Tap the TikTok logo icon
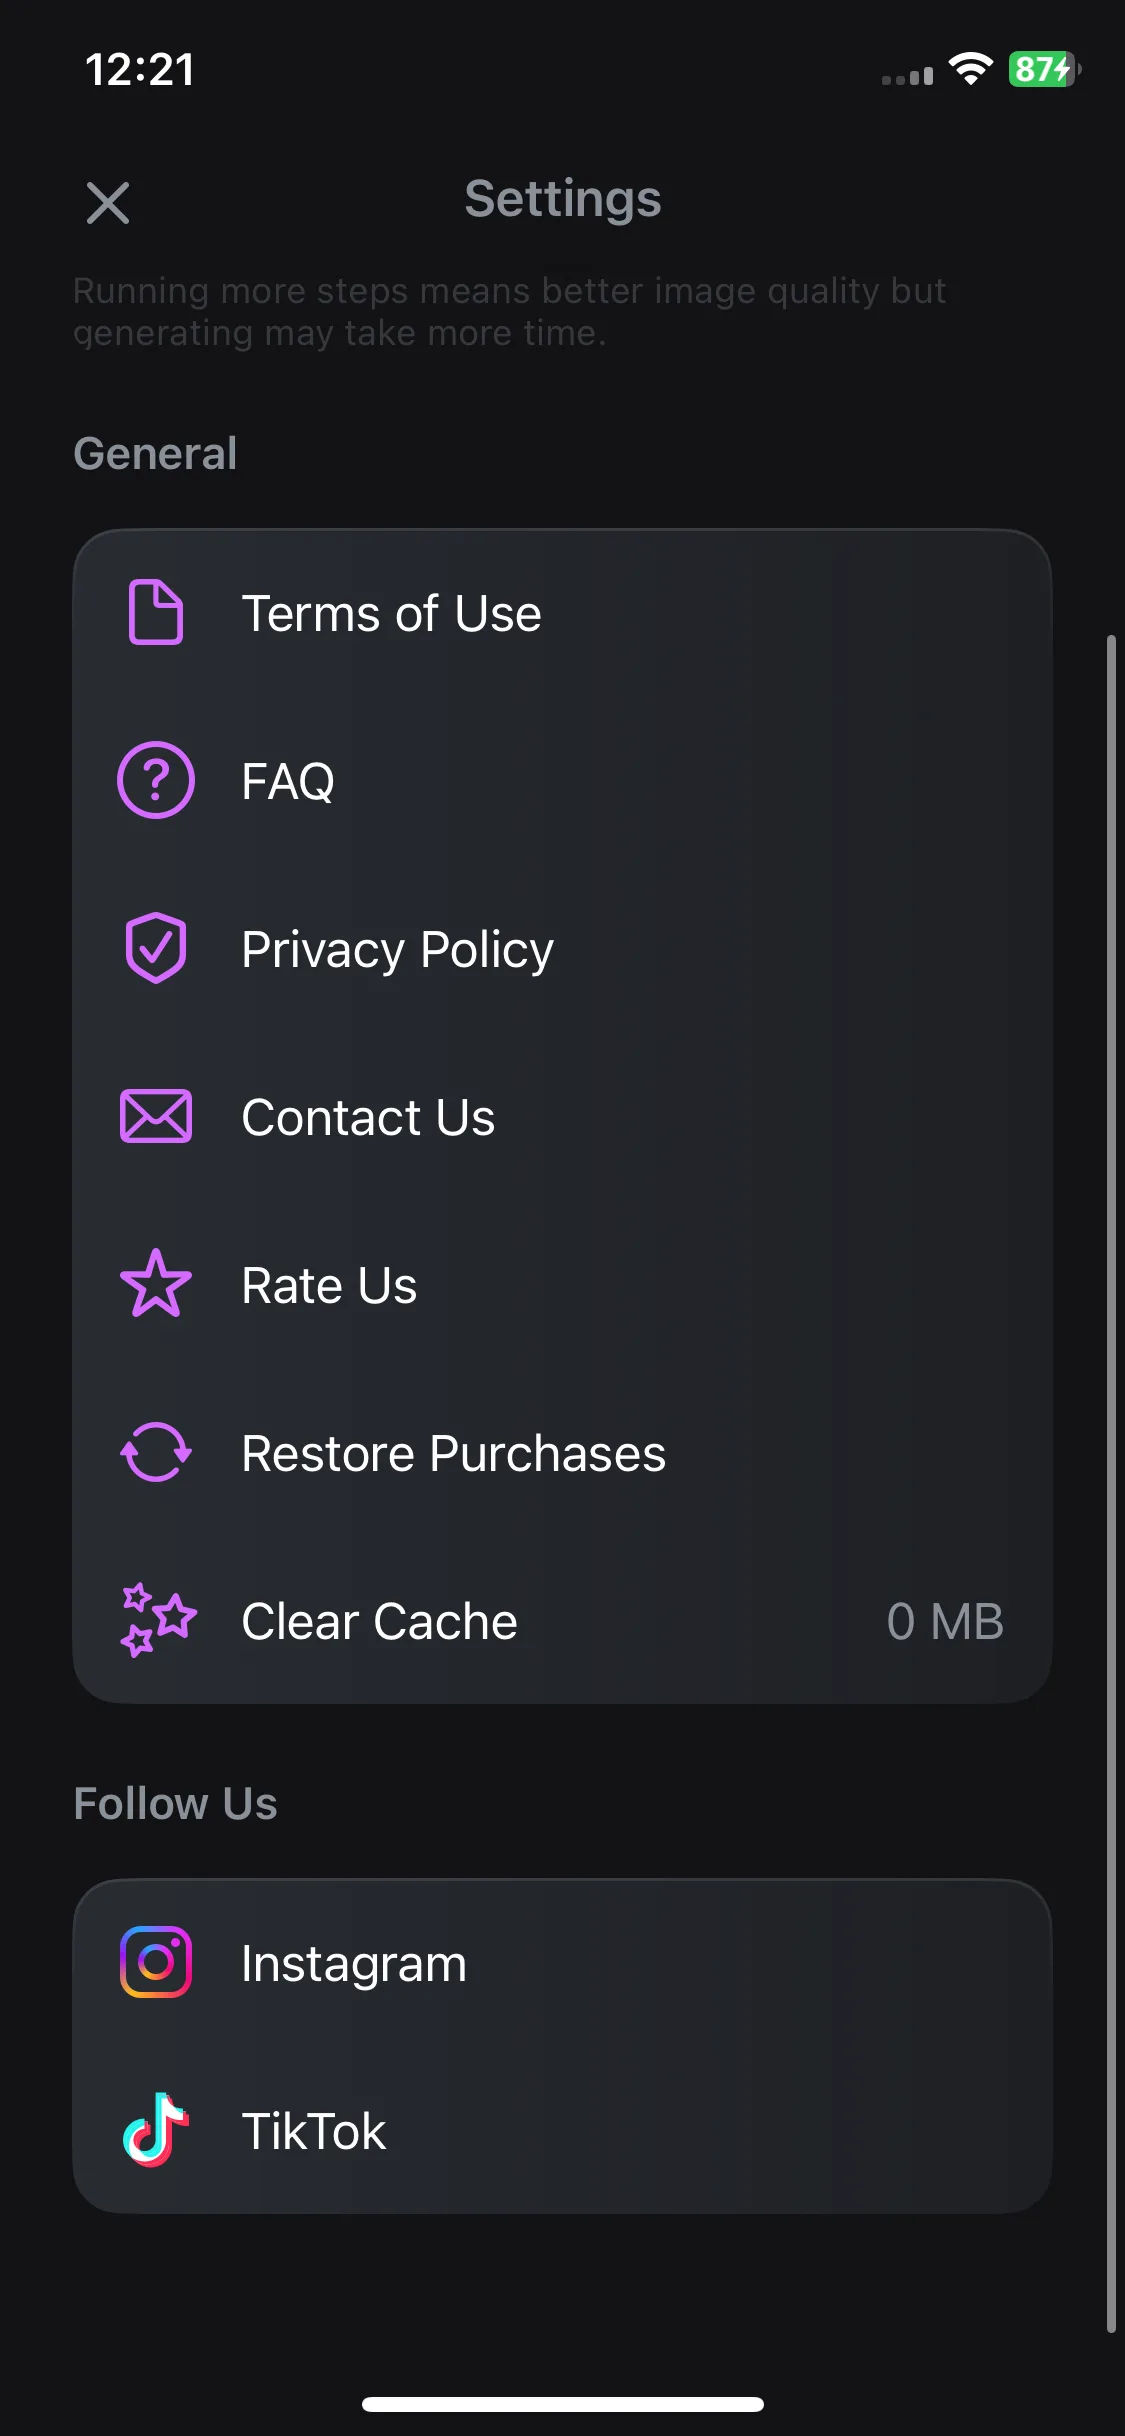 click(156, 2130)
